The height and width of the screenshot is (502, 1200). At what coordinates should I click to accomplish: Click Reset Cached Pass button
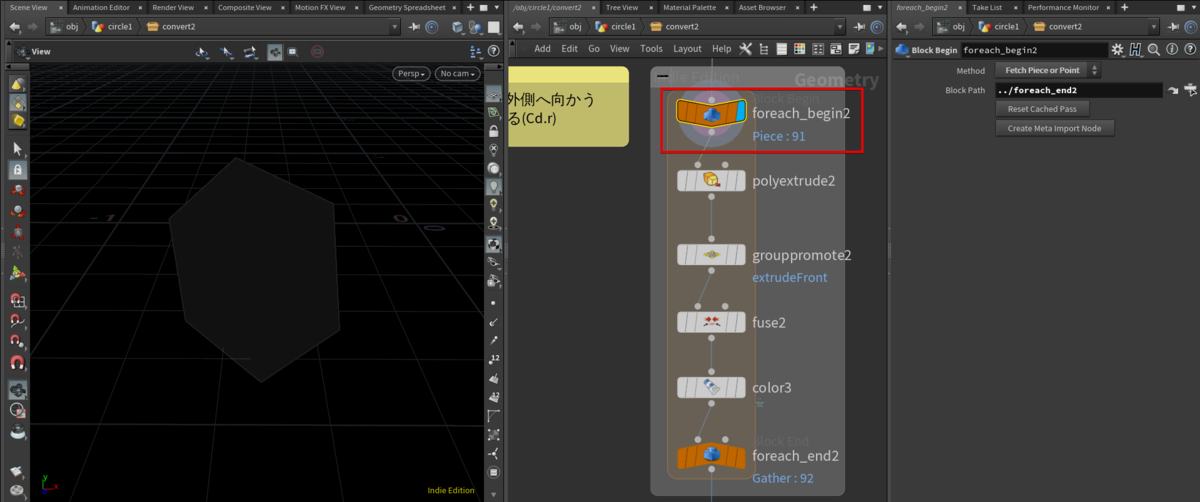(1042, 109)
